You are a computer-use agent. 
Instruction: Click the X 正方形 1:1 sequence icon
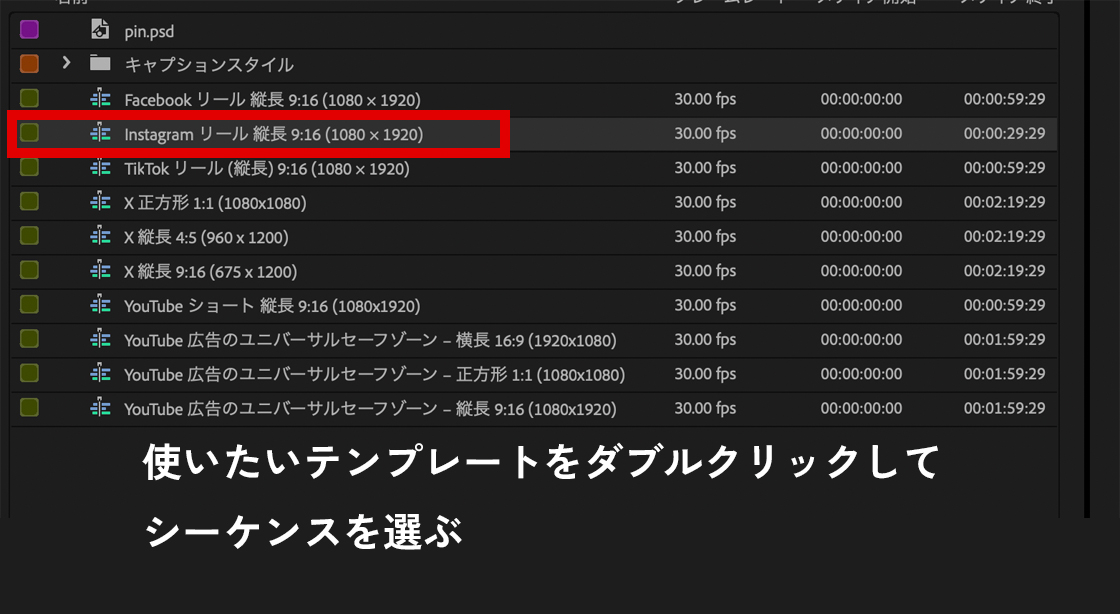click(x=100, y=202)
